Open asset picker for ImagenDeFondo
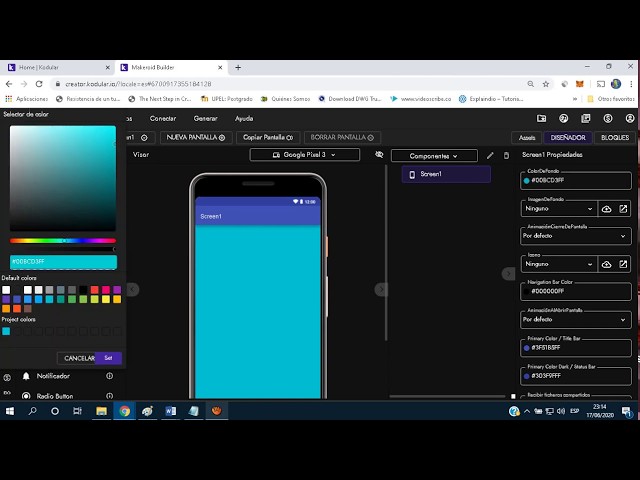The height and width of the screenshot is (480, 640). 623,209
